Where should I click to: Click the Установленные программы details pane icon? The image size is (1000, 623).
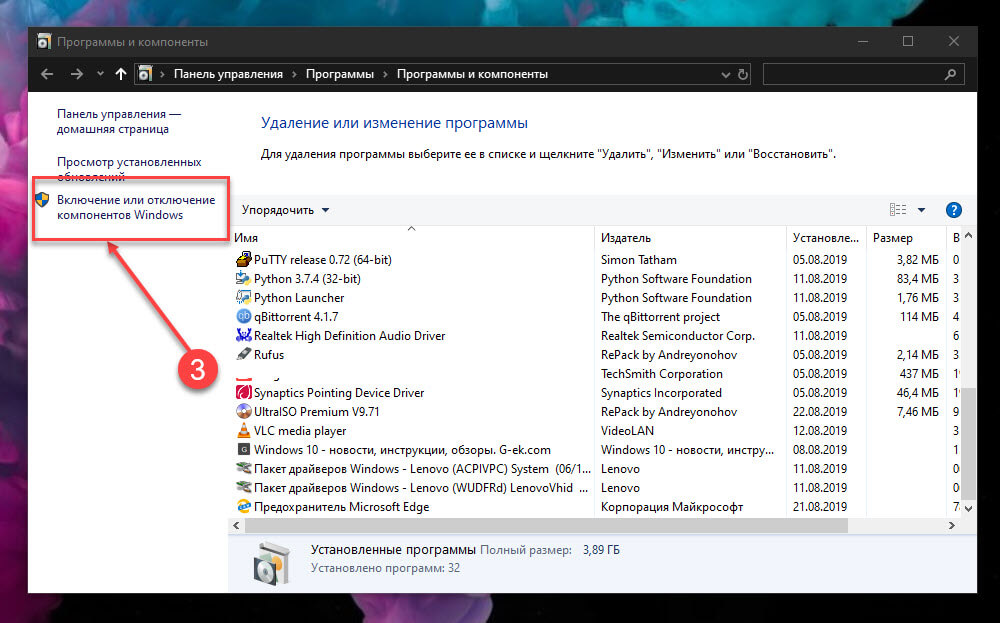[x=272, y=562]
